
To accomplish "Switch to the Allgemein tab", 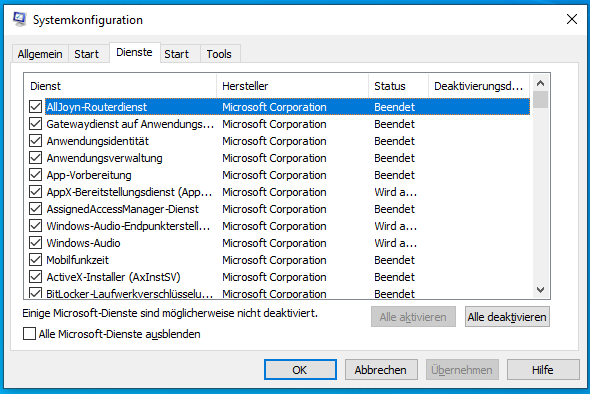I will 40,54.
